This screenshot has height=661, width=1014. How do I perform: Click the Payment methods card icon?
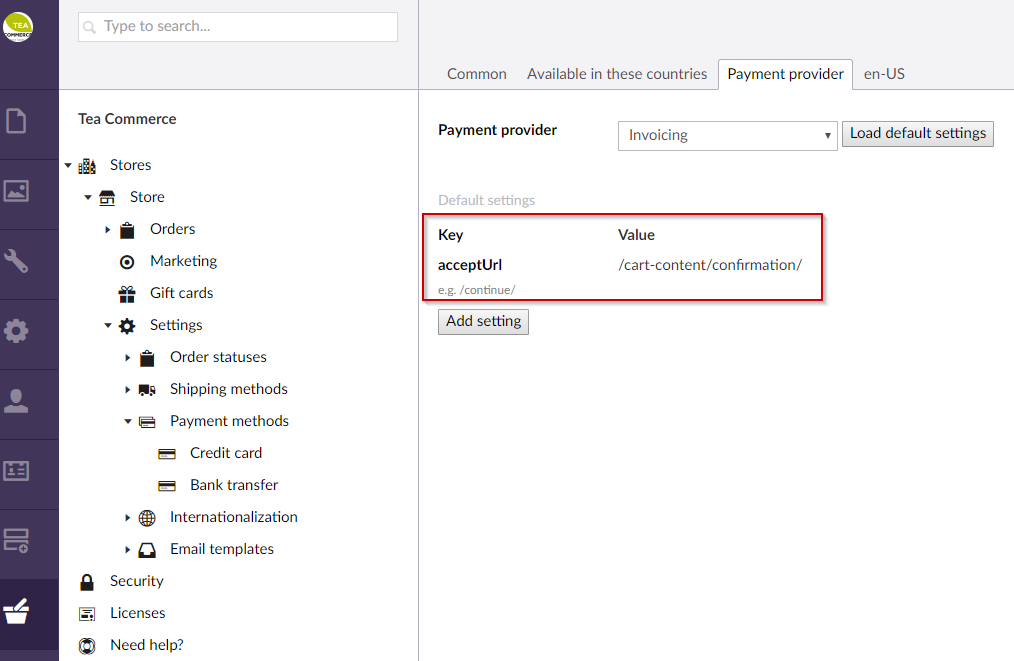point(147,422)
